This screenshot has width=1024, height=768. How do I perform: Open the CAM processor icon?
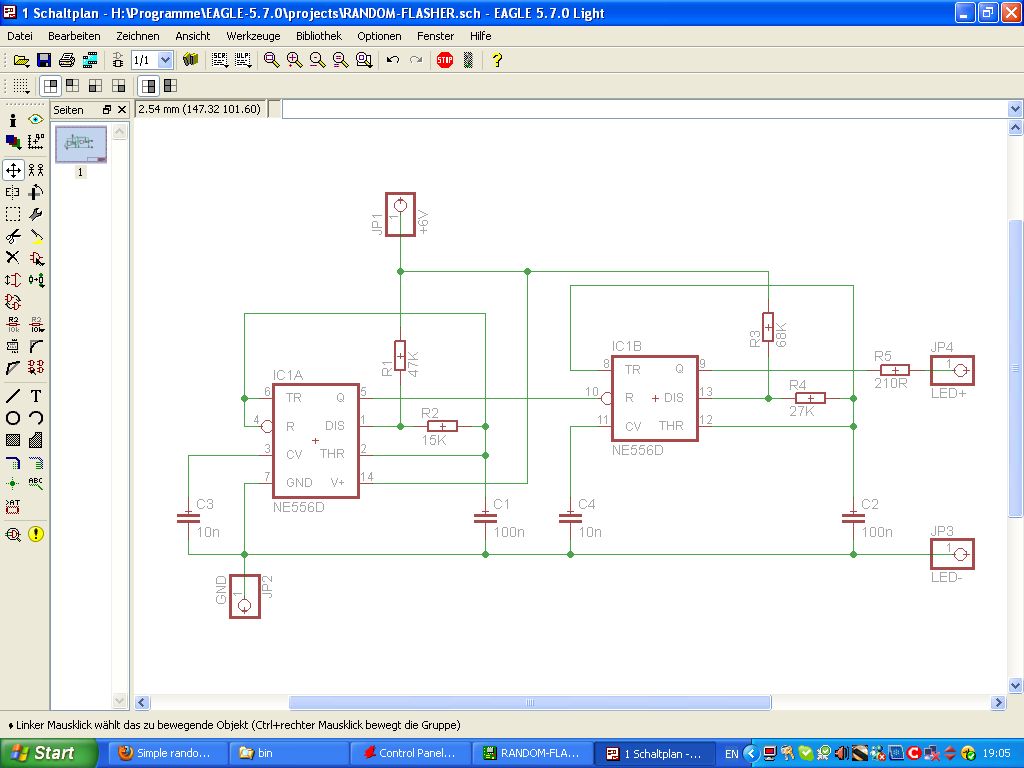[x=90, y=60]
